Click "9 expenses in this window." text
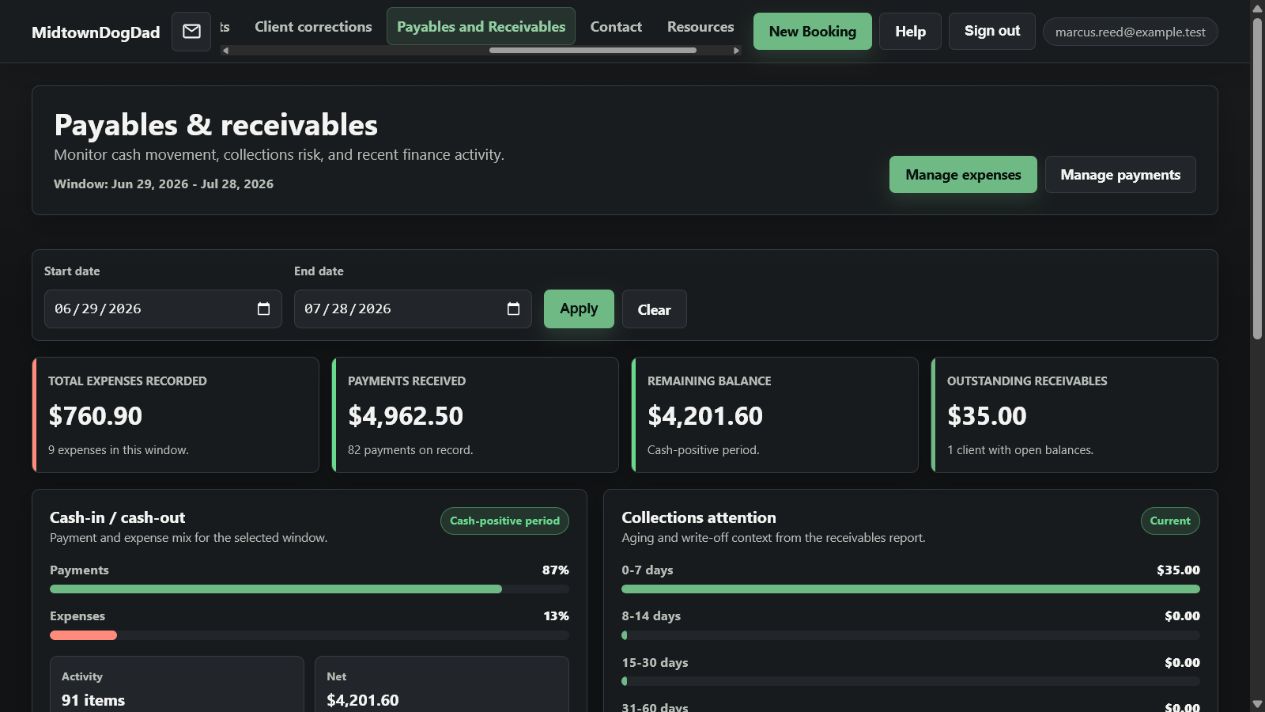This screenshot has width=1265, height=712. point(118,450)
